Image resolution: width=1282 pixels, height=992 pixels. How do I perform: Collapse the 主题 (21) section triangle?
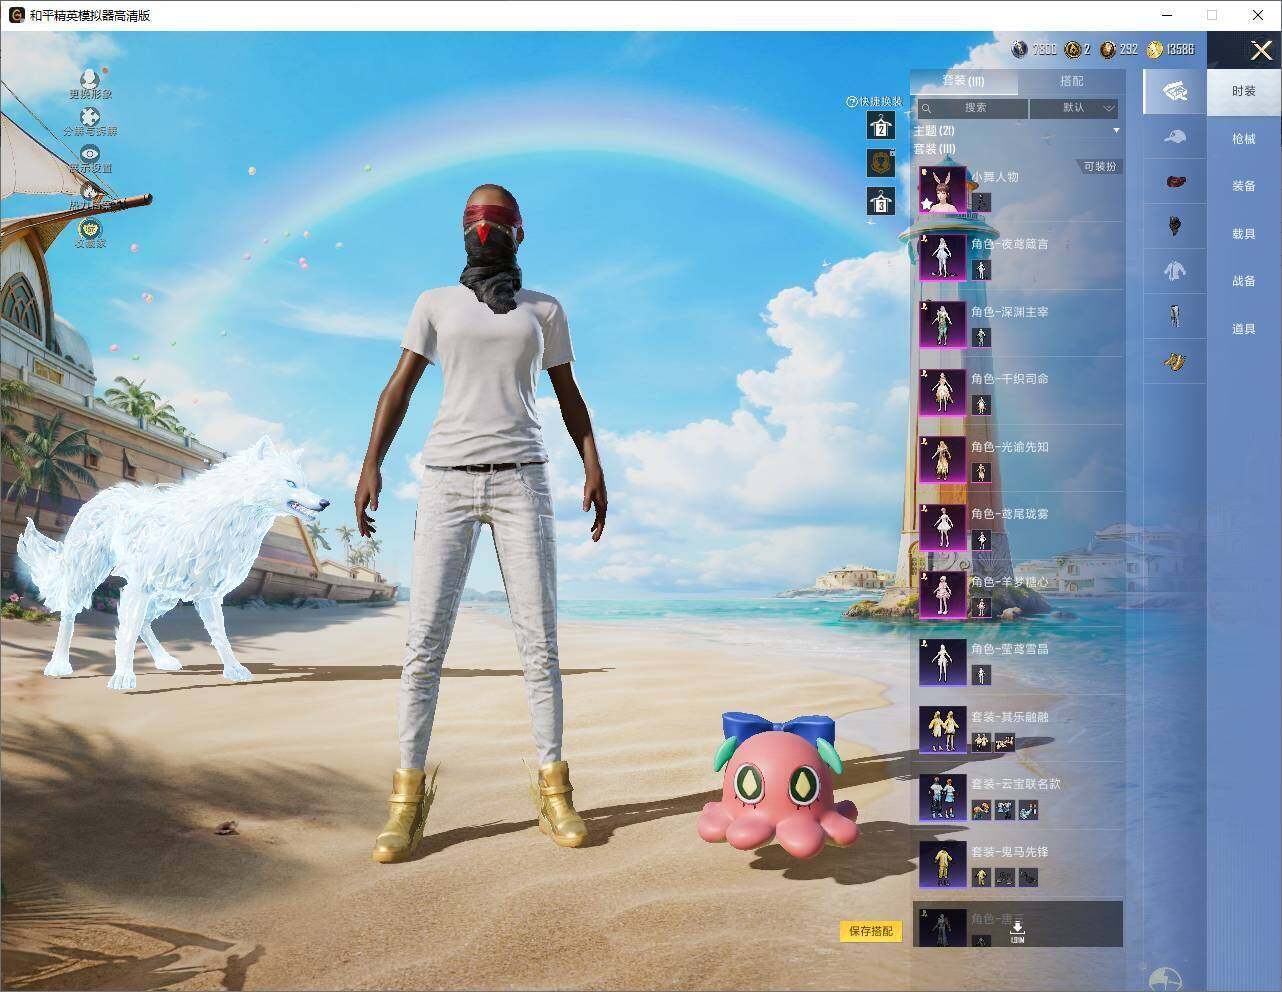click(1116, 130)
